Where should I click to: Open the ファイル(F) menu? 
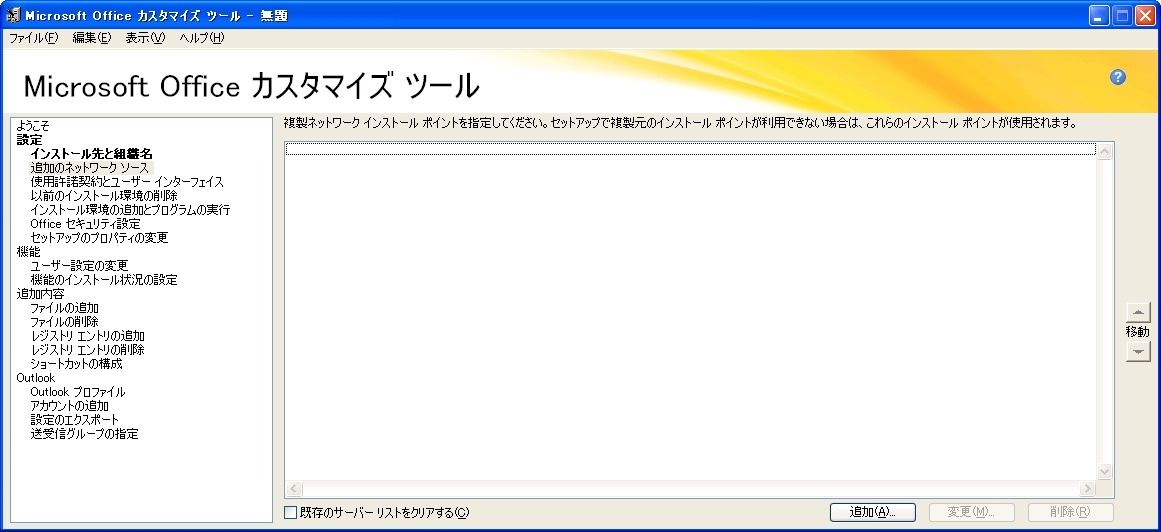pyautogui.click(x=33, y=38)
